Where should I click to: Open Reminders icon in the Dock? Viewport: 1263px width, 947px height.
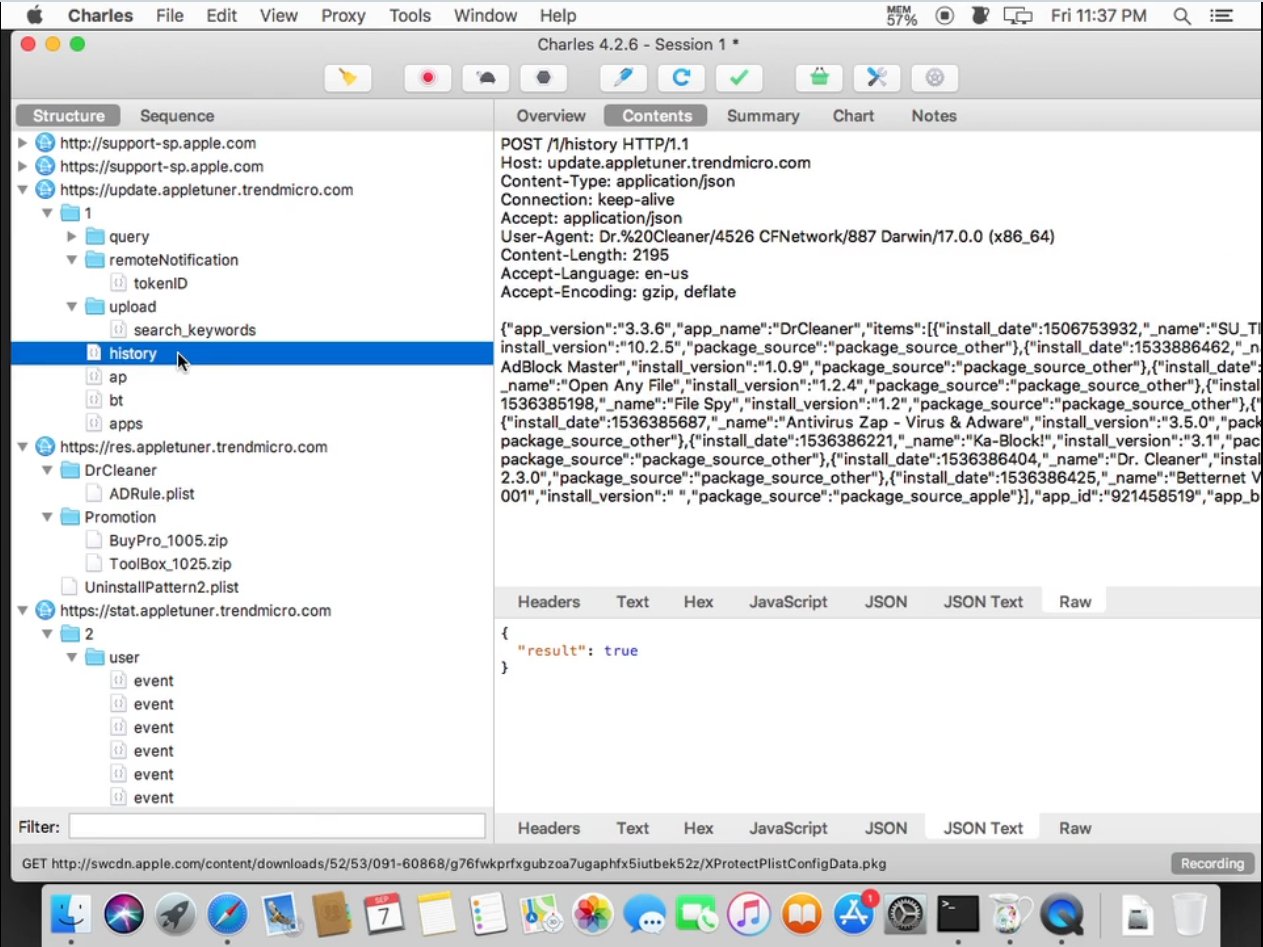[489, 914]
